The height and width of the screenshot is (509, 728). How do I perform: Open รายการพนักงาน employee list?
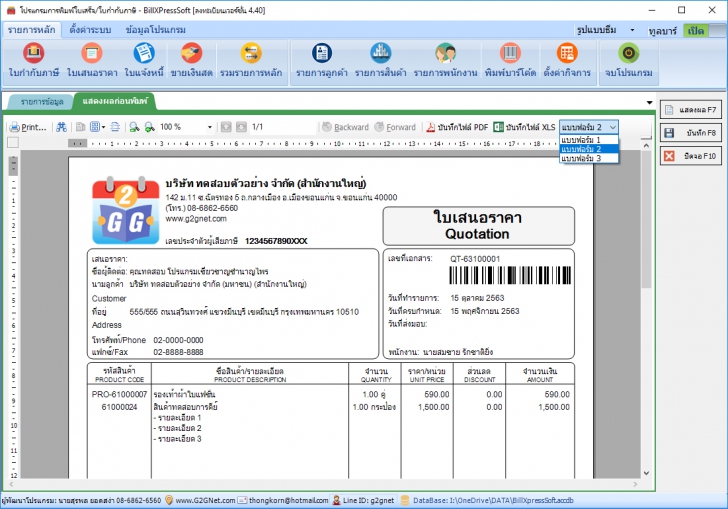(445, 60)
